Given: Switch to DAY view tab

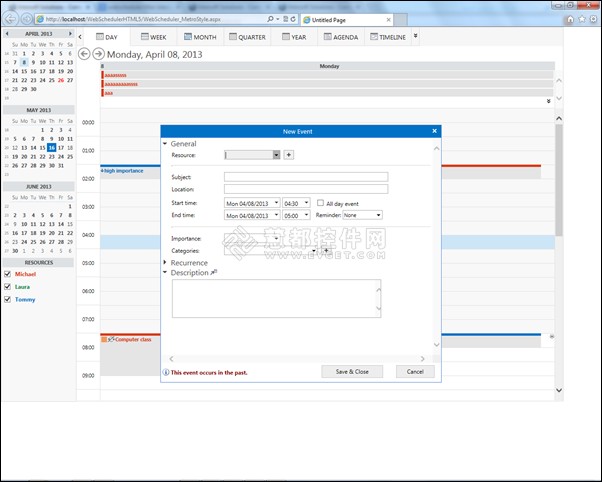Looking at the screenshot, I should pos(107,37).
